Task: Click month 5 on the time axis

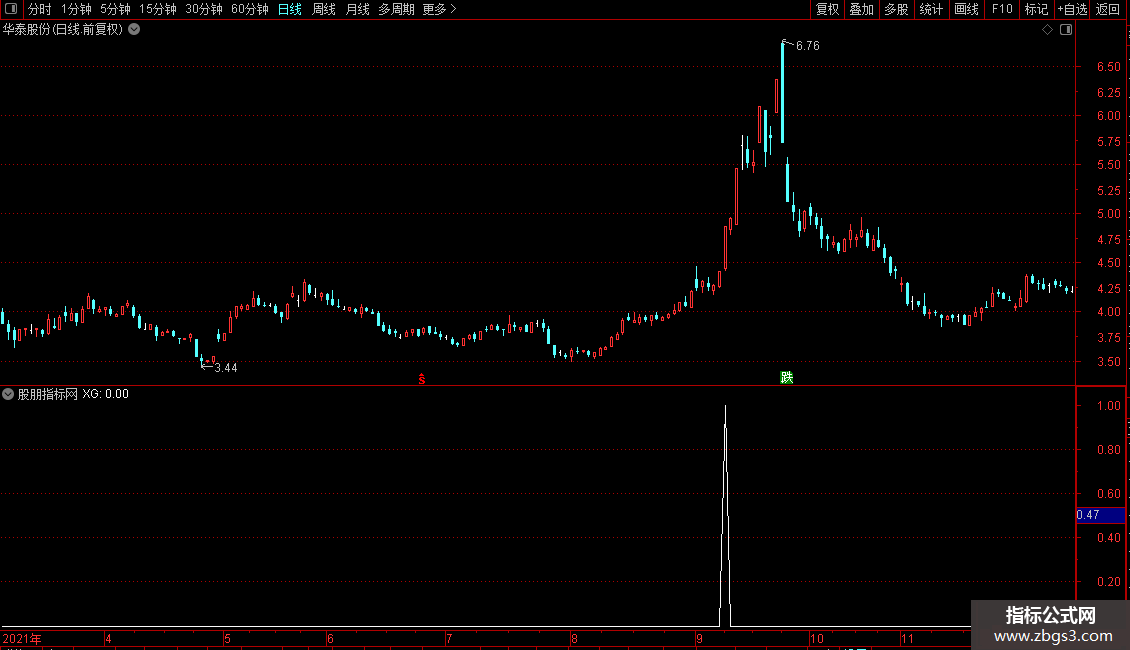Action: (x=227, y=639)
